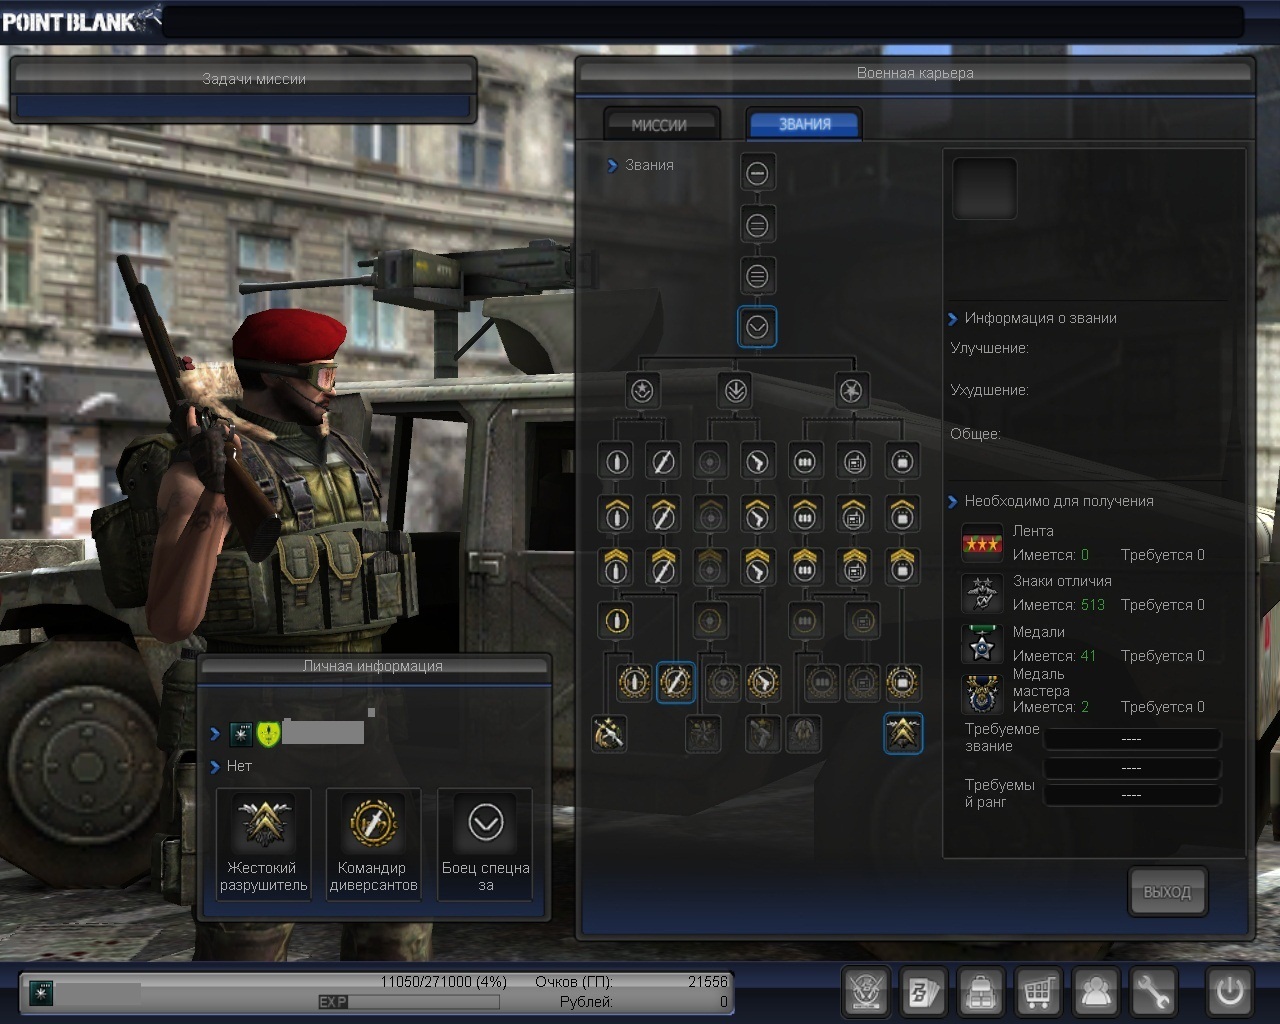This screenshot has width=1280, height=1024.
Task: Click the Жестокий разрушитель title slot
Action: [263, 843]
